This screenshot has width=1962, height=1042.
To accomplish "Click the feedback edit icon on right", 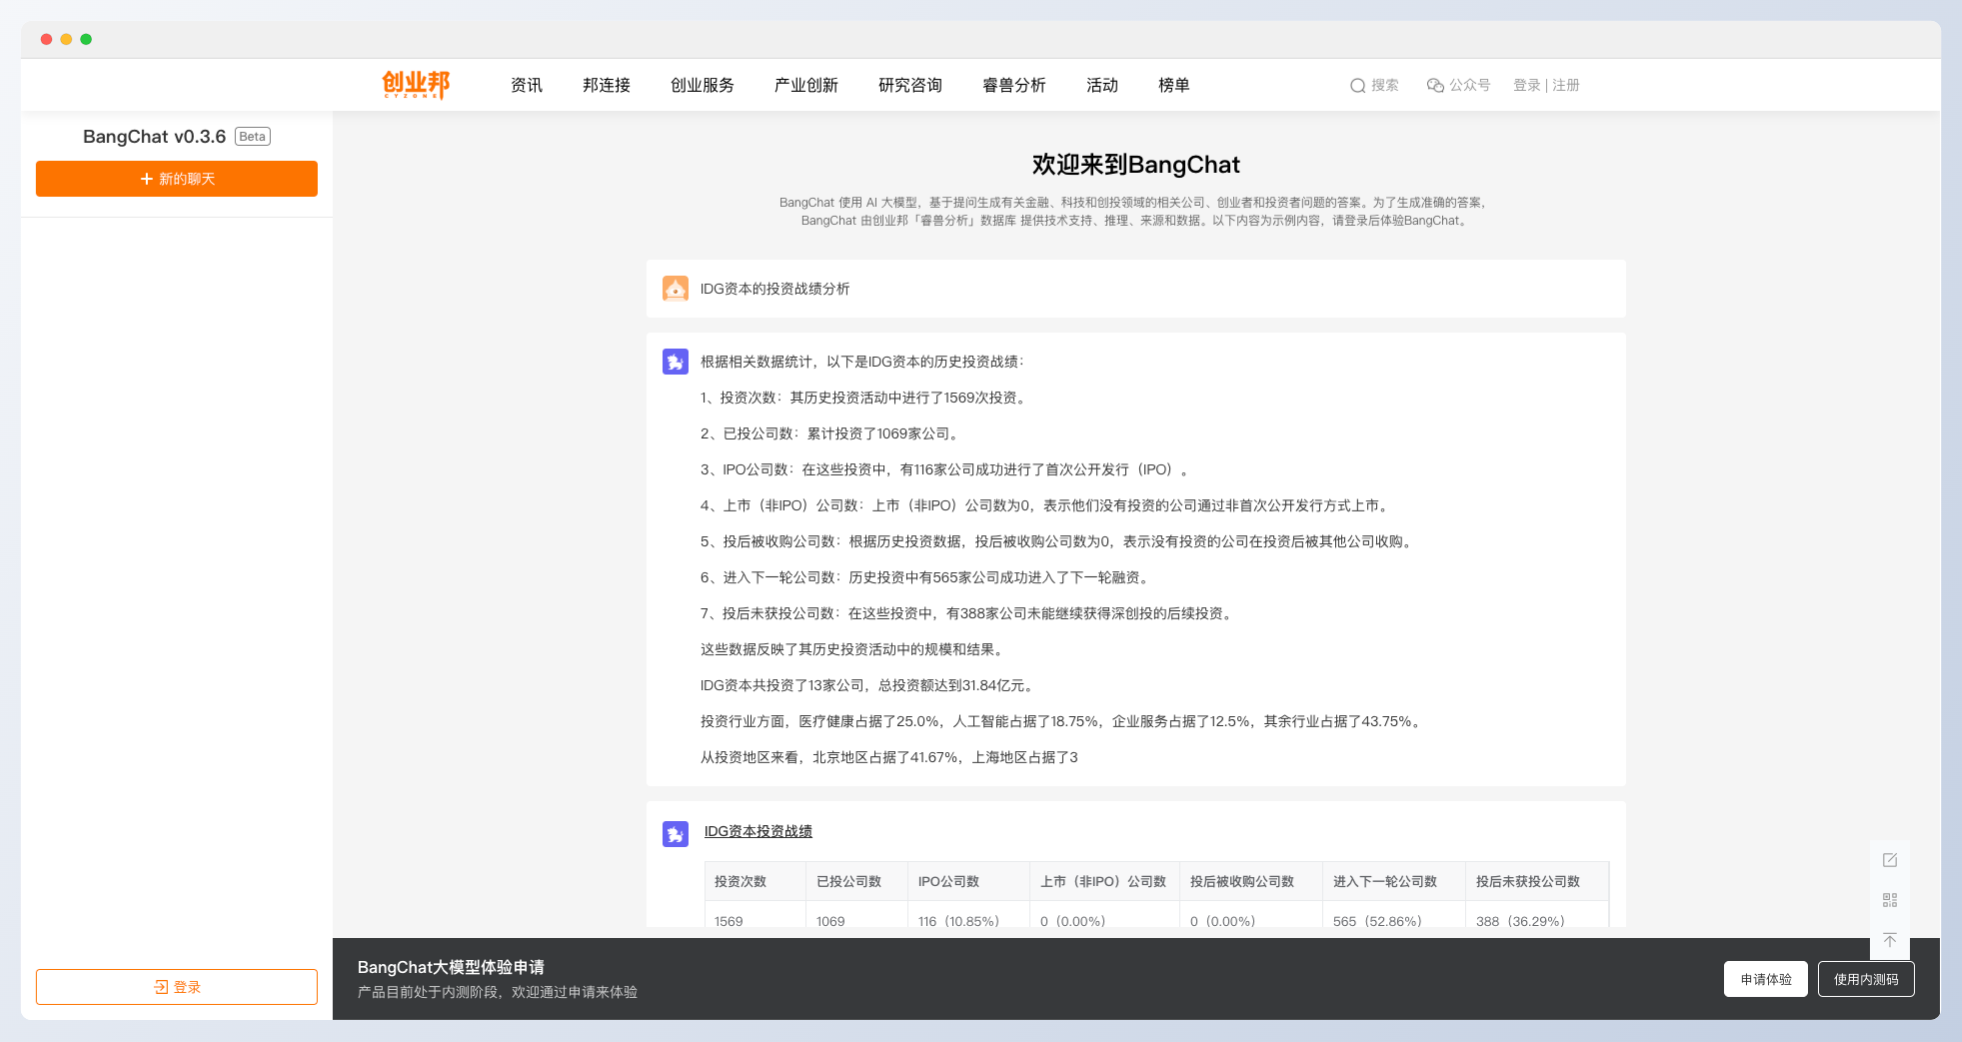I will pos(1889,860).
